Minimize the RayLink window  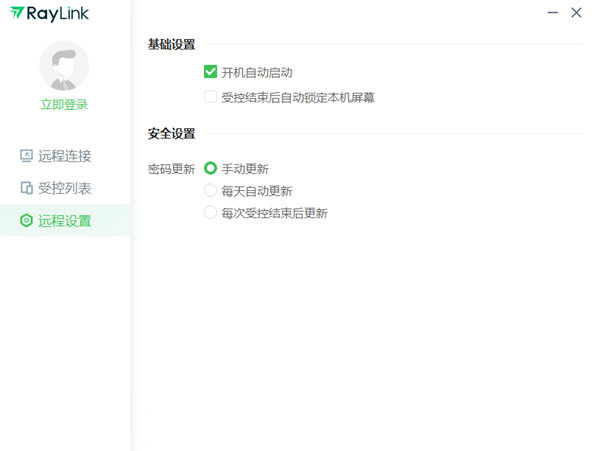pos(553,13)
